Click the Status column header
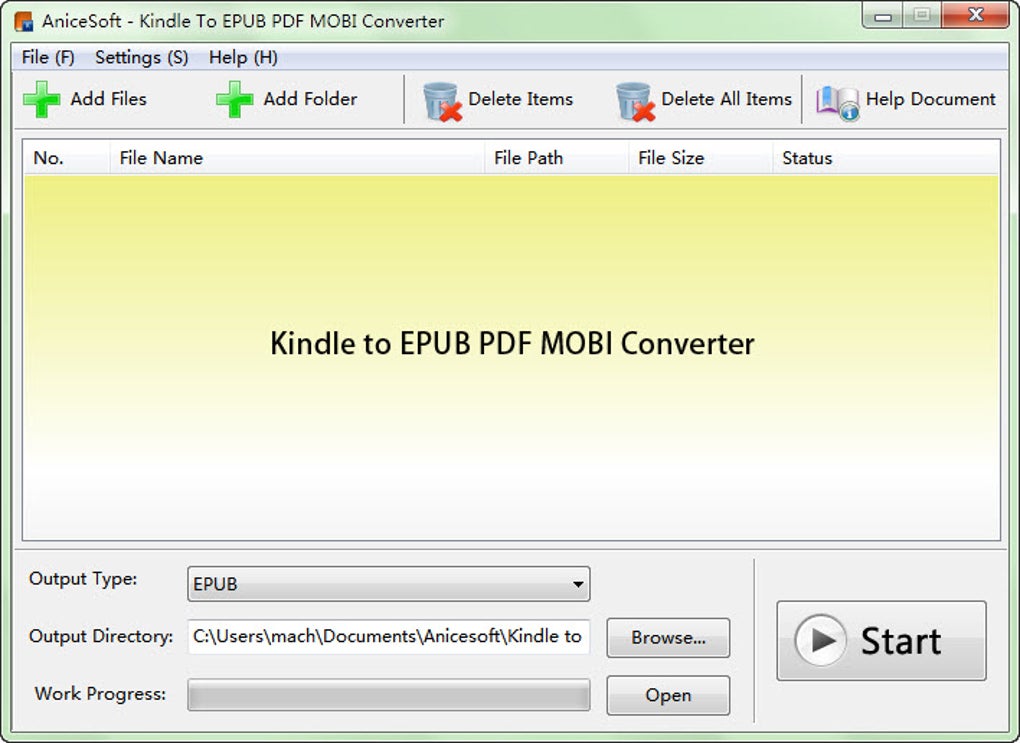 tap(885, 157)
